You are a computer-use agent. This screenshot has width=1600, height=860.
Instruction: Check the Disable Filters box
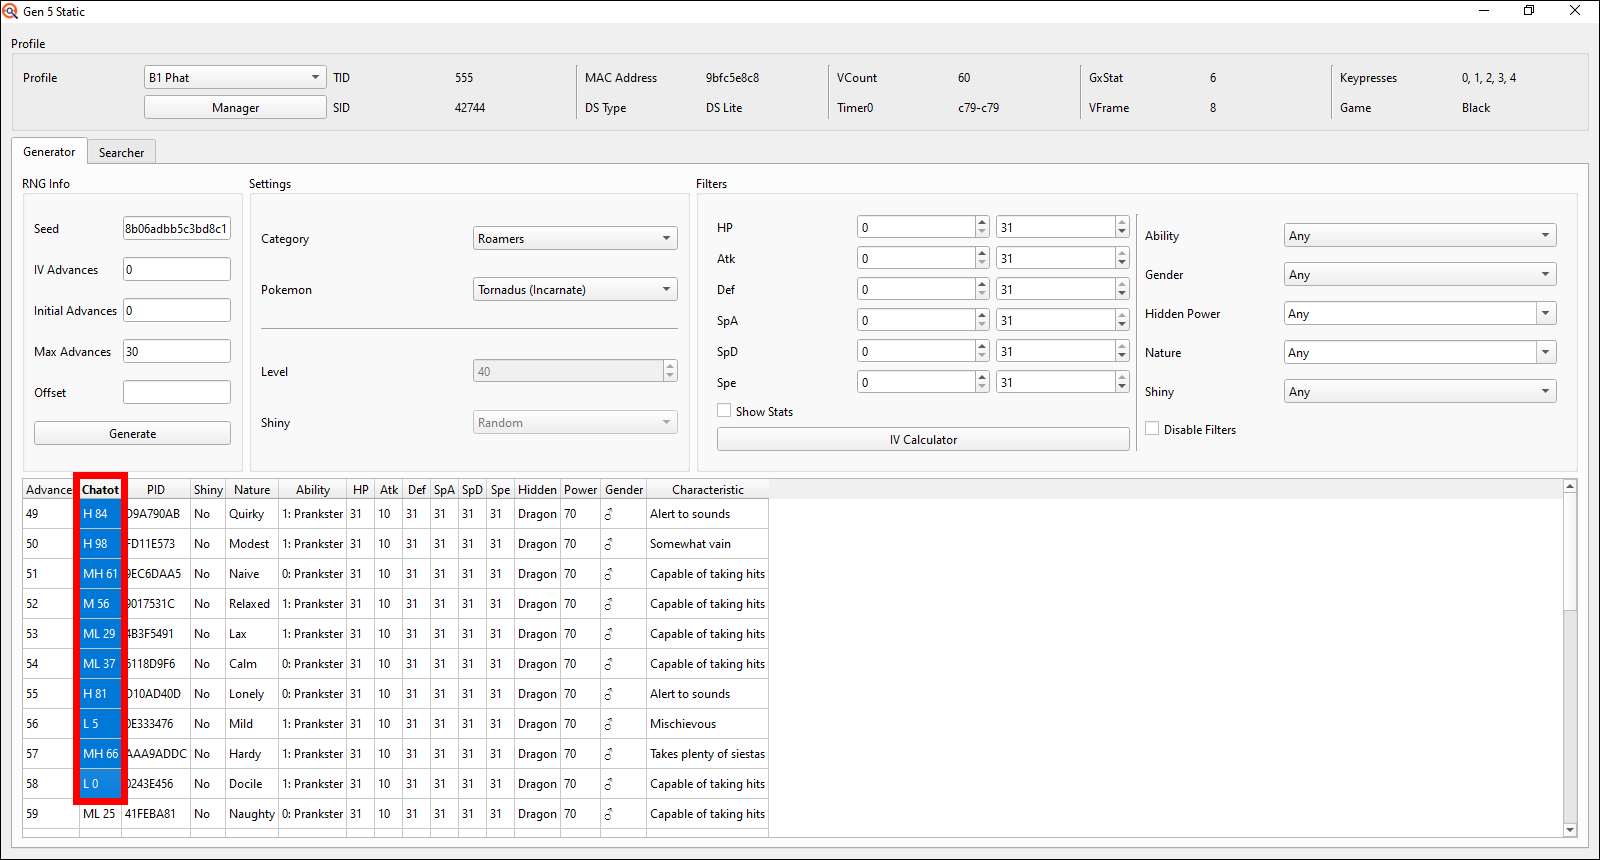point(1152,429)
